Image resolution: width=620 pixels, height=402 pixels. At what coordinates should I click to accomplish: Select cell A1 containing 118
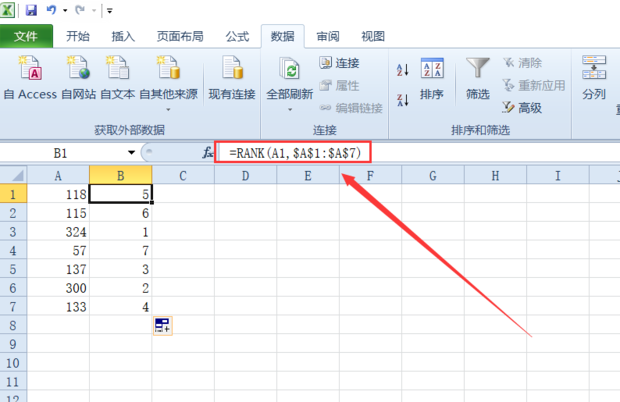(58, 194)
